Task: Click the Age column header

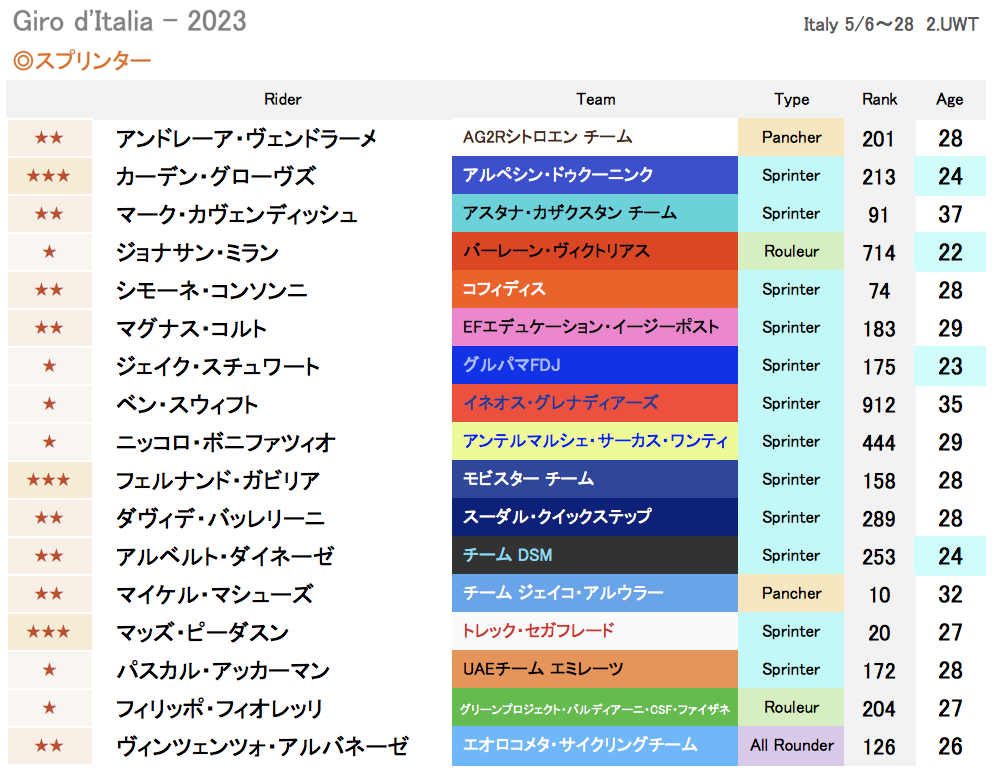Action: click(x=950, y=100)
